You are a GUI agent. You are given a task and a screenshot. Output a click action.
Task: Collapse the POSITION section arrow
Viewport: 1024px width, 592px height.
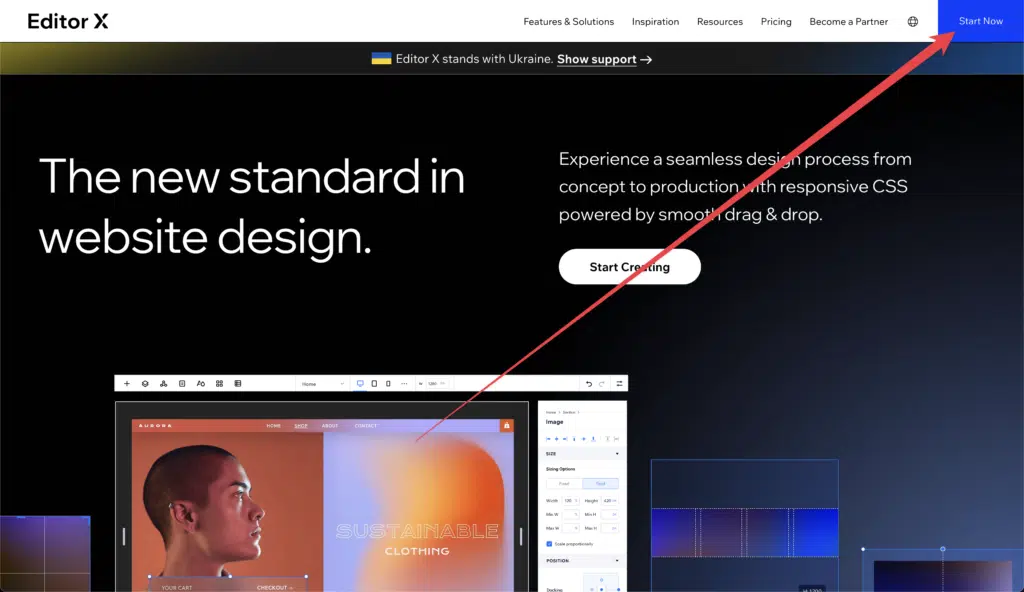pyautogui.click(x=617, y=561)
